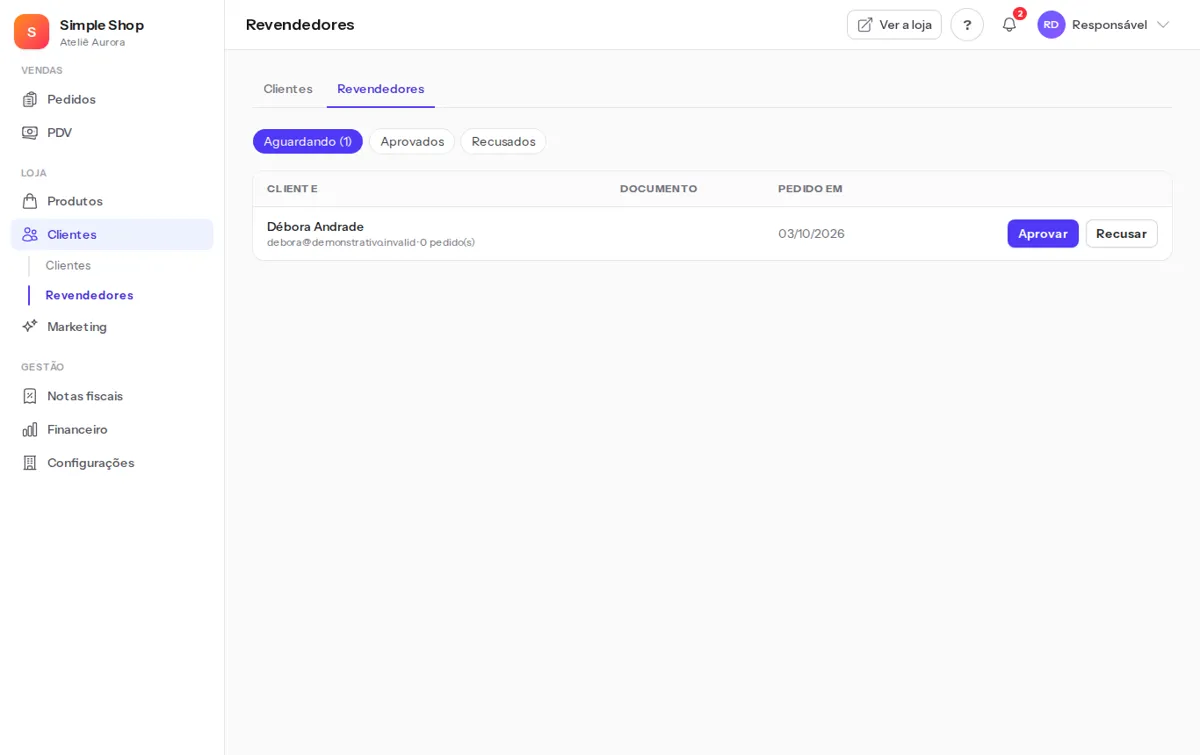Click the Simple Shop logo icon
The width and height of the screenshot is (1200, 755).
tap(31, 31)
